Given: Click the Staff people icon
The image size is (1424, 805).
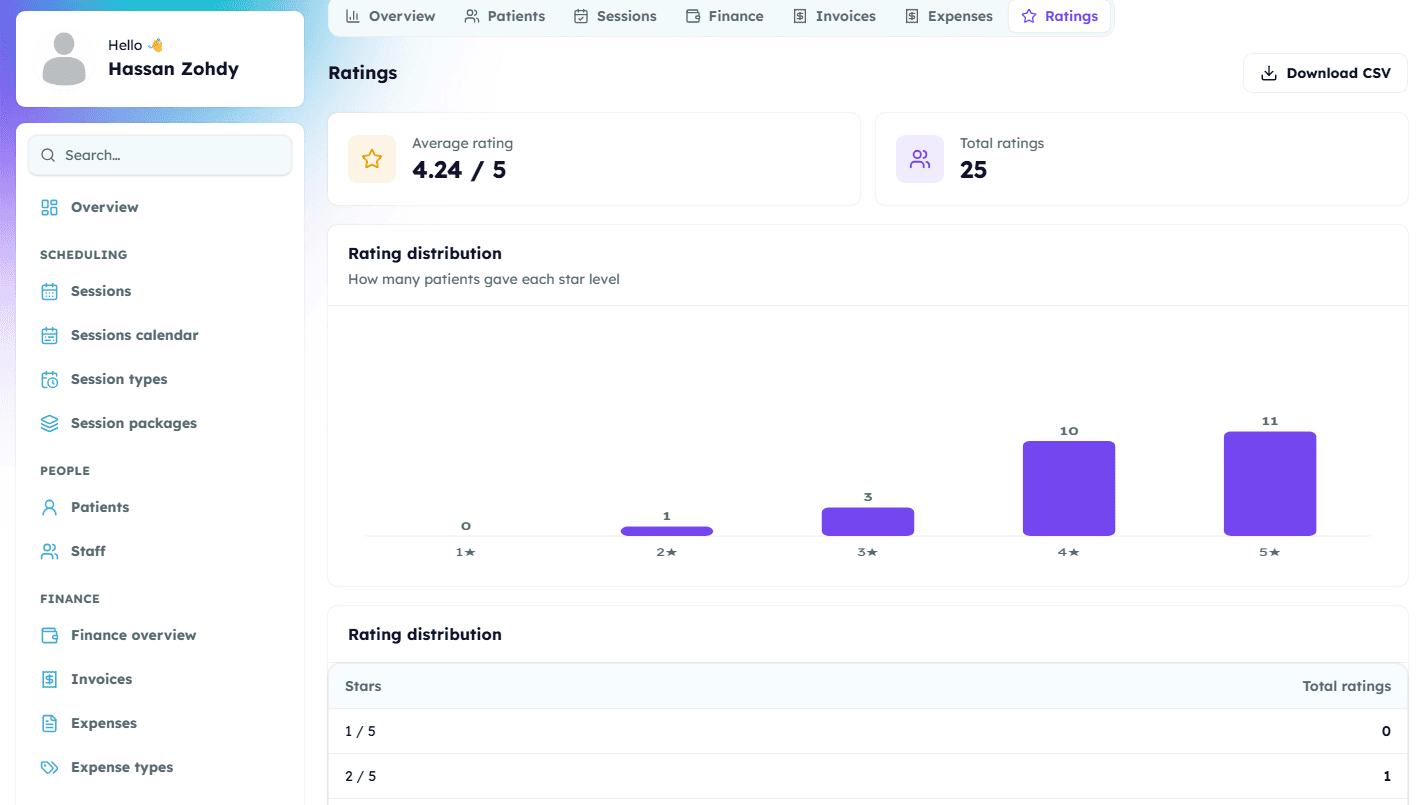Looking at the screenshot, I should click(x=49, y=551).
